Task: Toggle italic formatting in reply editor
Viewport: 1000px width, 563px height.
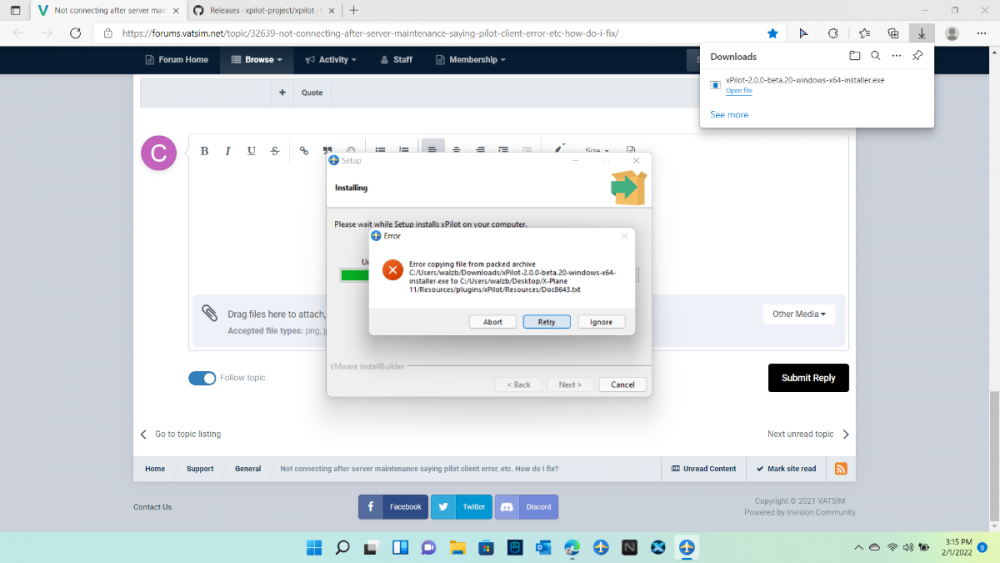Action: [x=228, y=151]
